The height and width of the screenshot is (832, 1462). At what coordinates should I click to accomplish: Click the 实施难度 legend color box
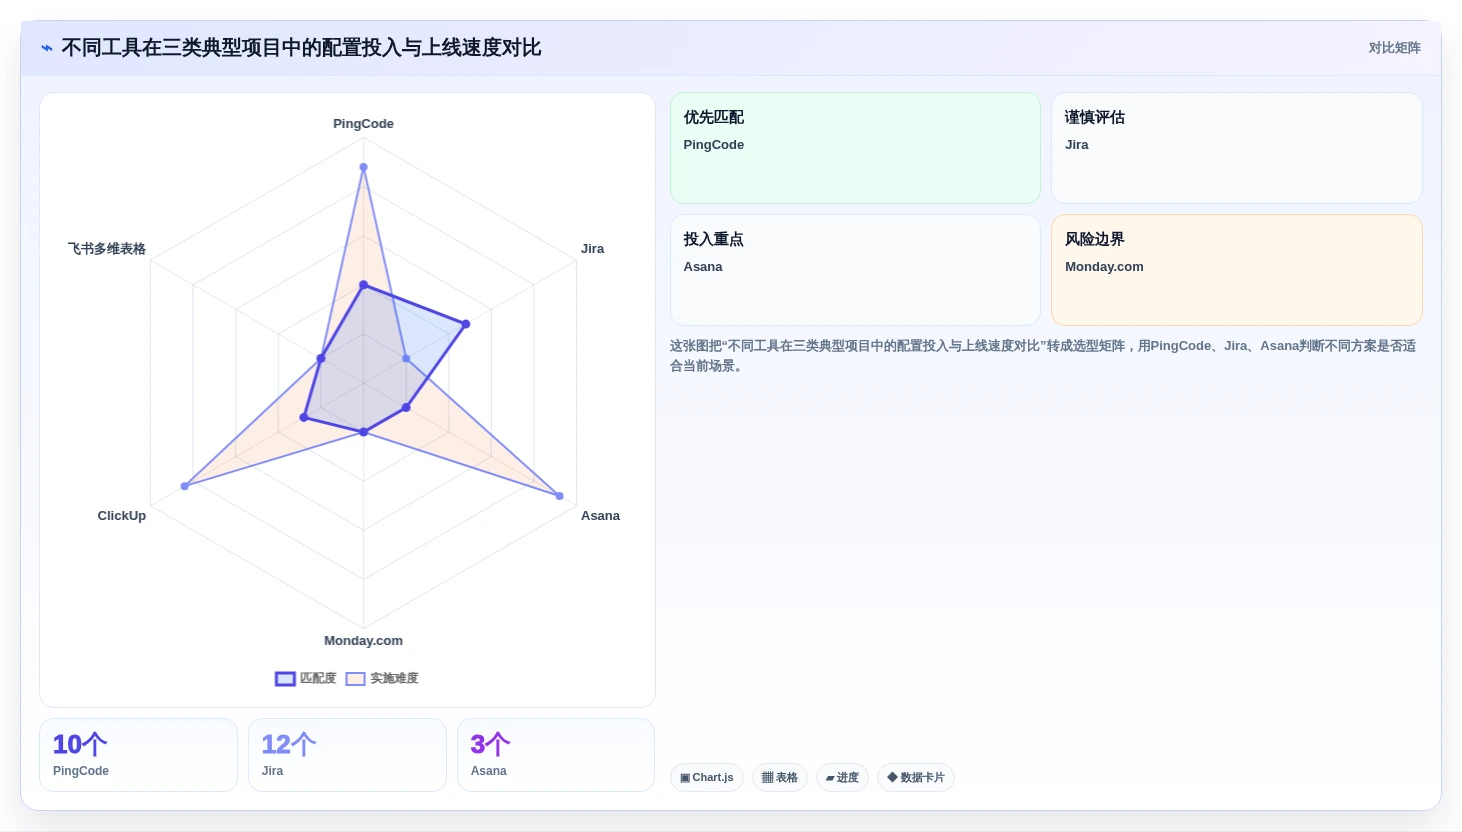click(355, 678)
